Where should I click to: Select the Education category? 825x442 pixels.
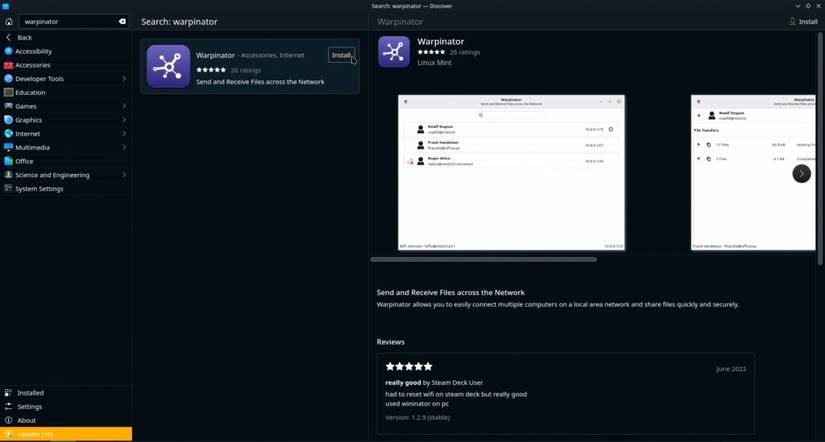(30, 92)
